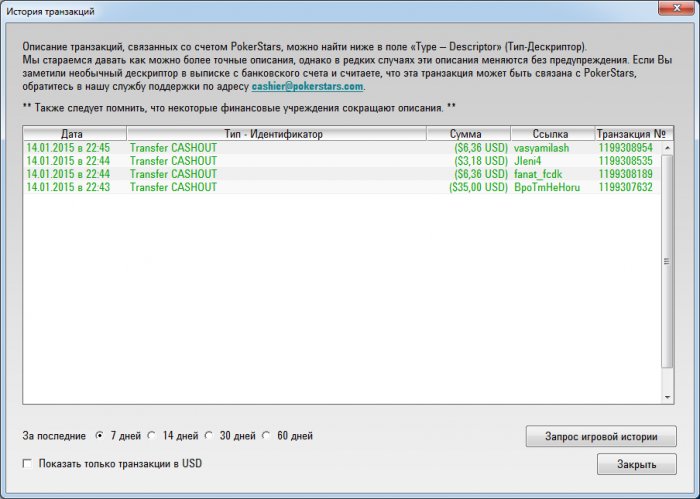This screenshot has height=499, width=700.
Task: Click Transfer CASHOUT in the vasyamilash row
Action: click(173, 148)
